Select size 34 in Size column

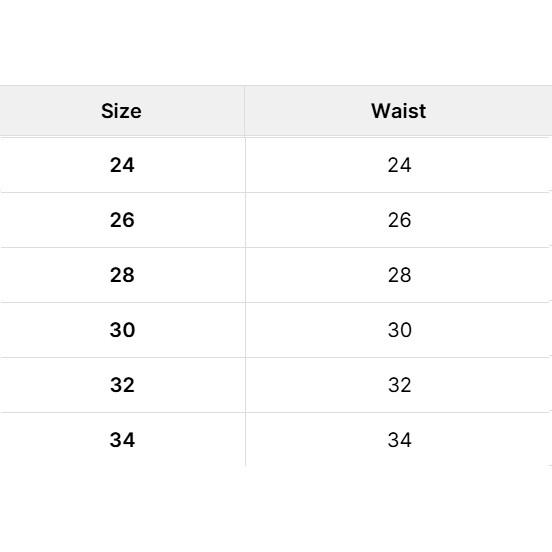click(122, 440)
